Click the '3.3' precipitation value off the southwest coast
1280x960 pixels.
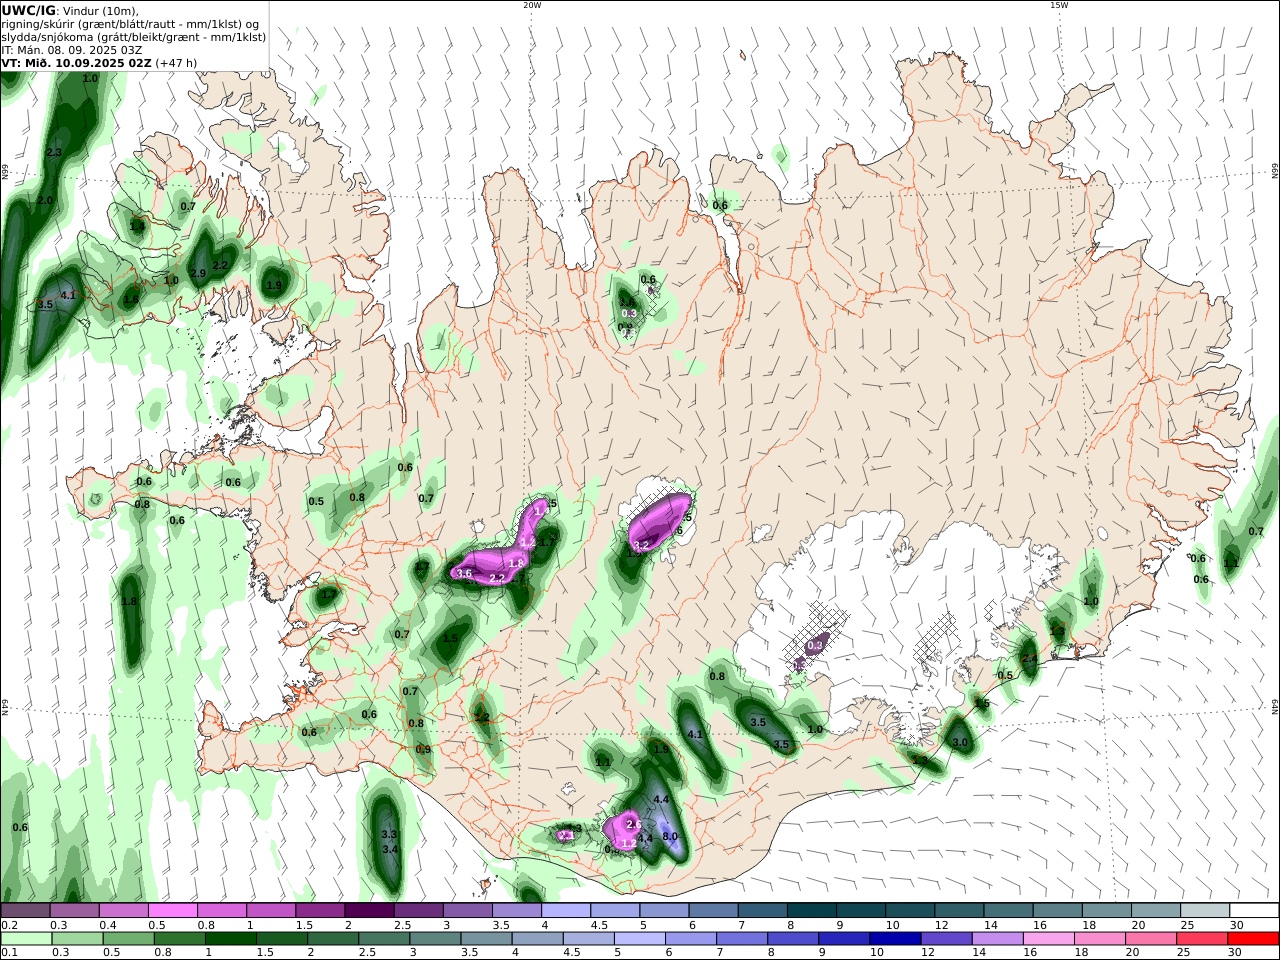click(x=390, y=834)
